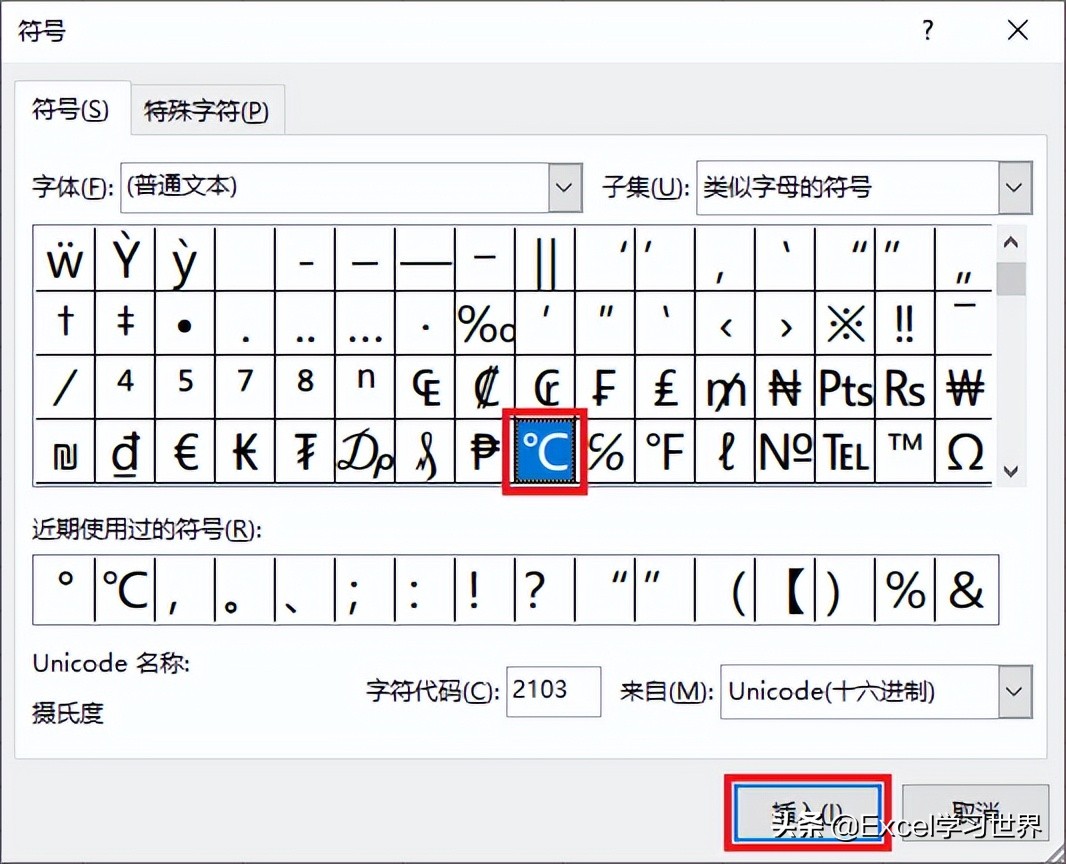The width and height of the screenshot is (1066, 864).
Task: Select the € euro symbol in the grid
Action: pos(184,451)
